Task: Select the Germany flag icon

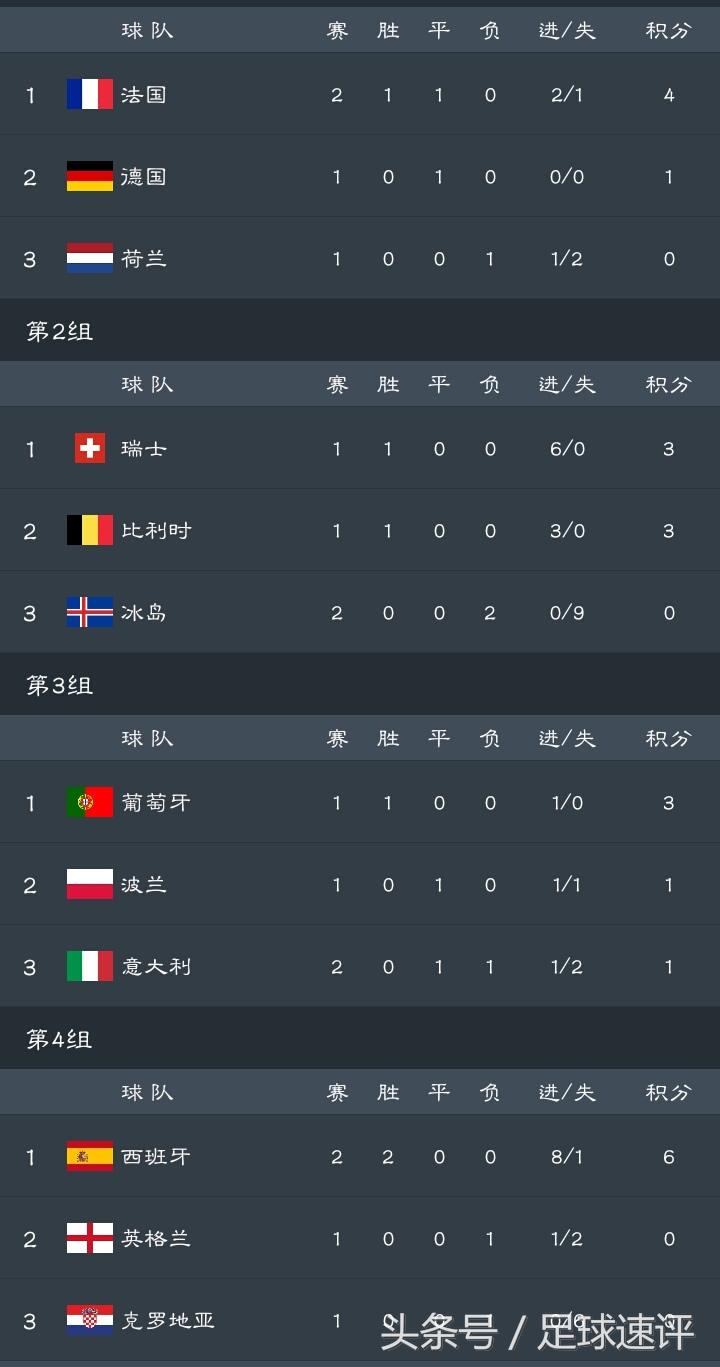Action: pyautogui.click(x=90, y=177)
